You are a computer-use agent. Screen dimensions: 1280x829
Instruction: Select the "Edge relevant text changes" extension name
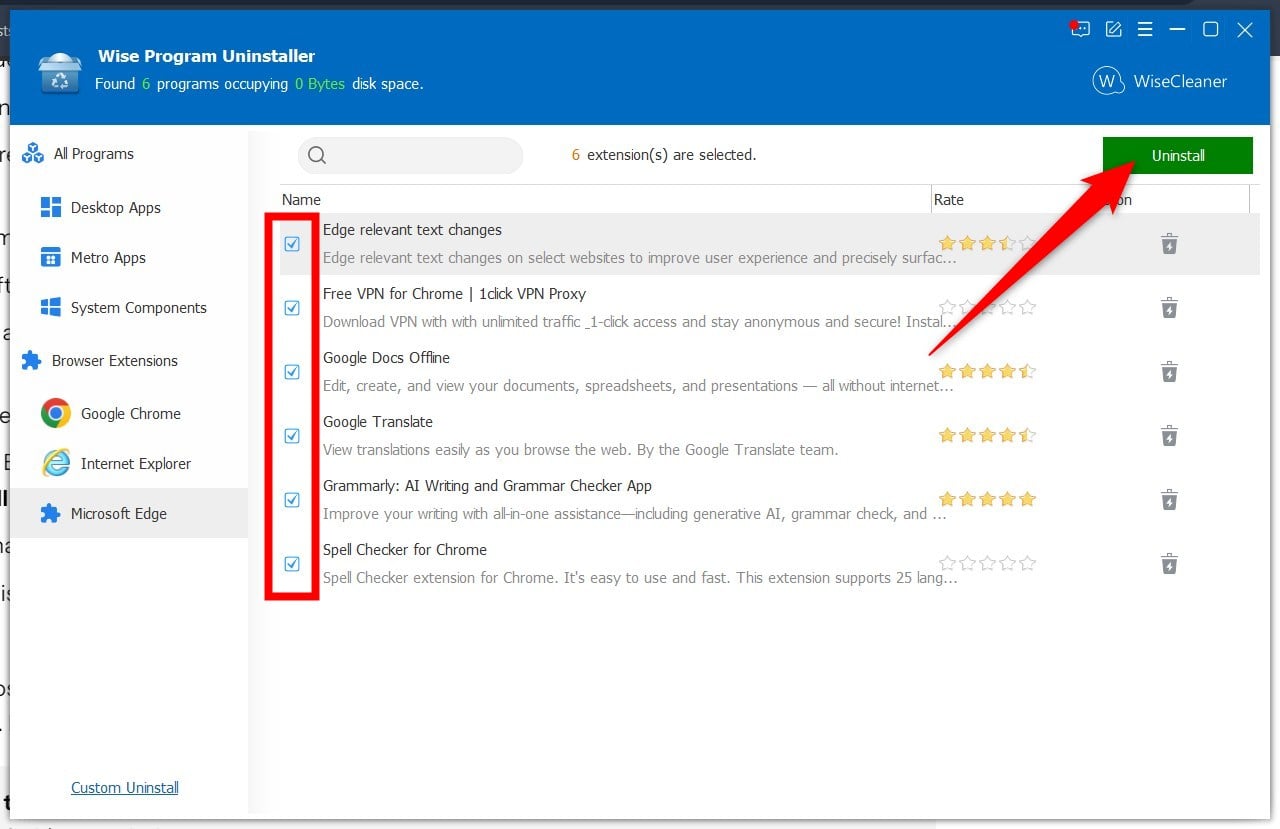(412, 230)
